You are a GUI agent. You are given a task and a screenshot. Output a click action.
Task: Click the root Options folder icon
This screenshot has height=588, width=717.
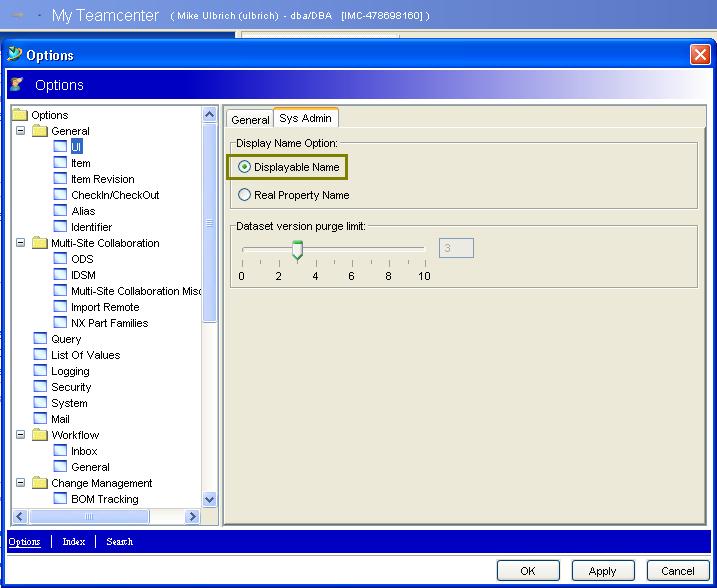20,114
